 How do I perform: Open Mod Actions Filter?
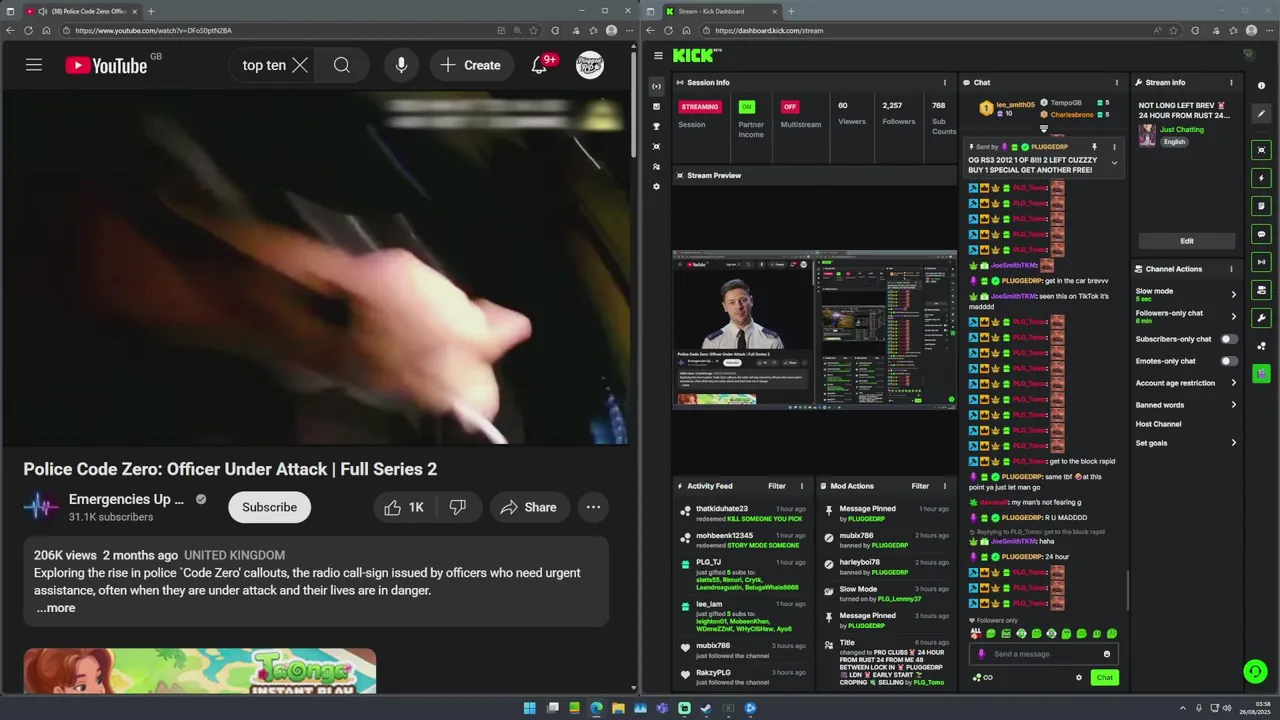(920, 486)
